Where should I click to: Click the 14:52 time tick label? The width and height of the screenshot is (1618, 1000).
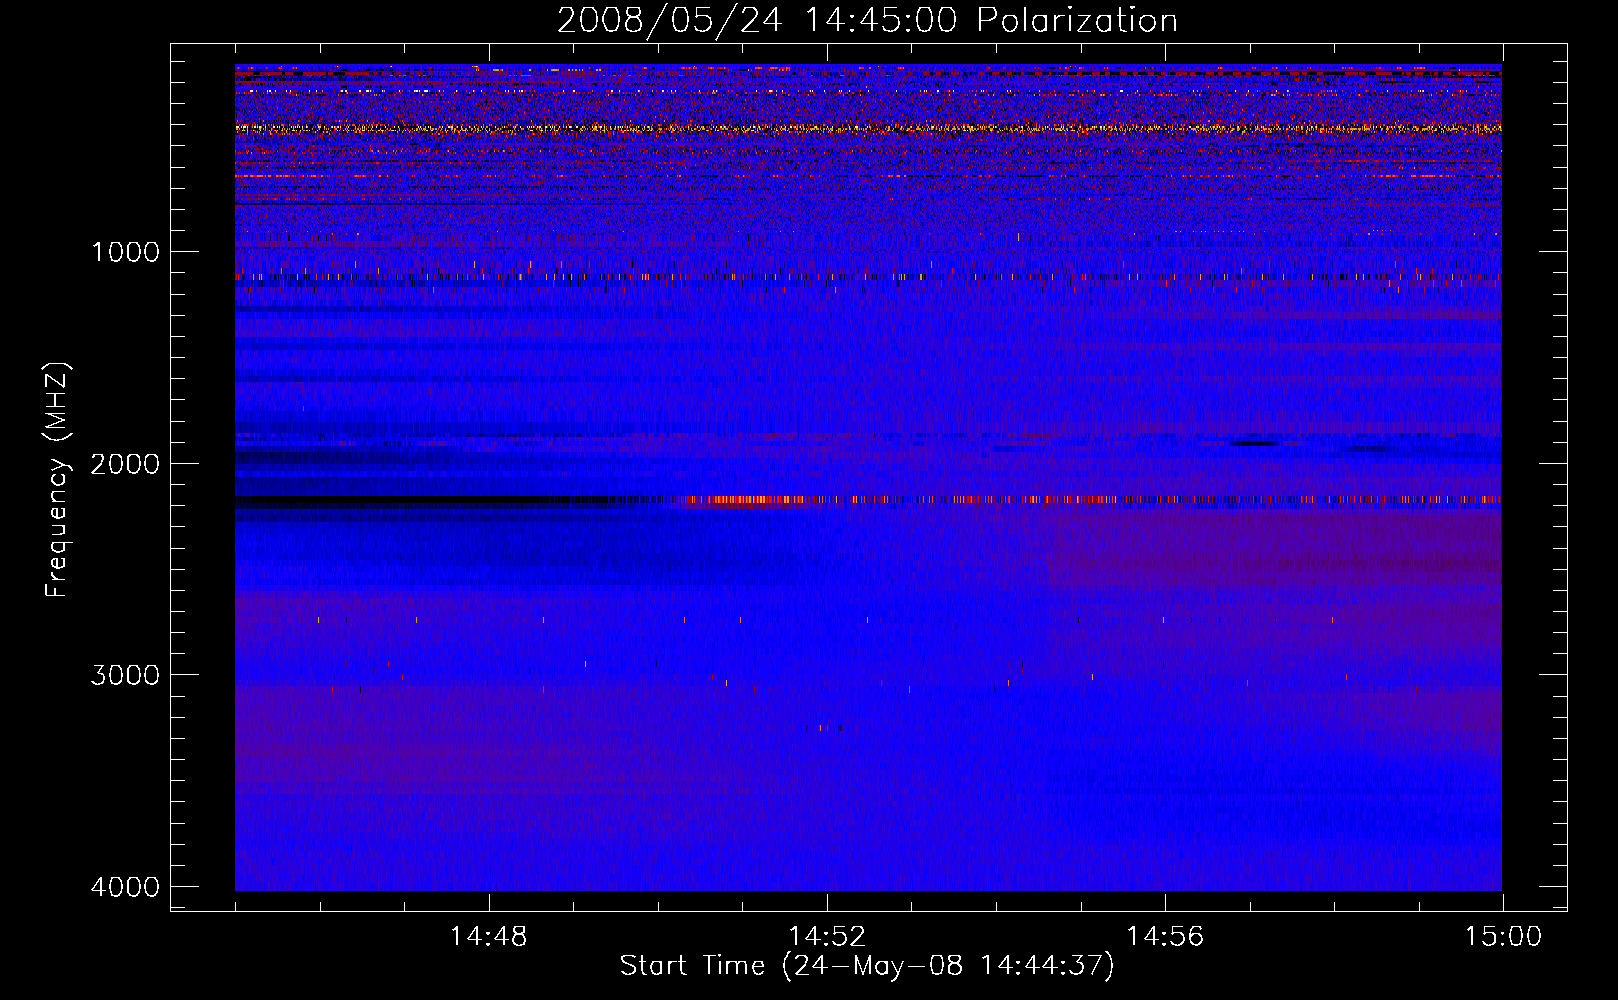[x=827, y=937]
